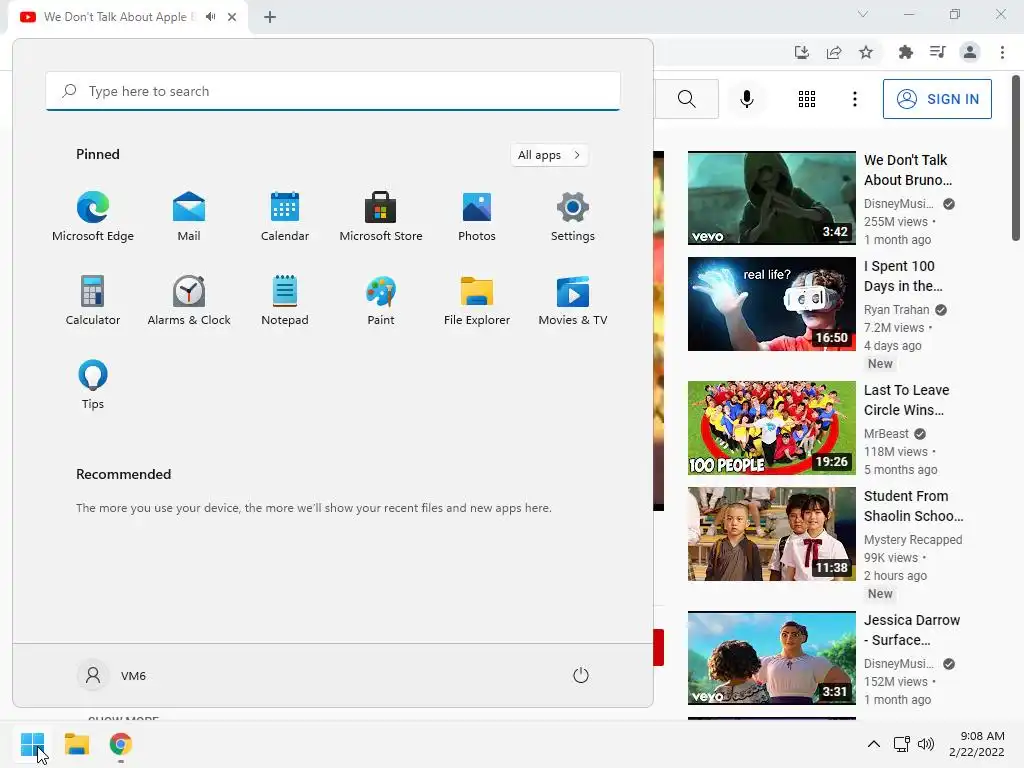Click the Jessica Darrow - Surface title
1024x768 pixels.
pos(912,630)
